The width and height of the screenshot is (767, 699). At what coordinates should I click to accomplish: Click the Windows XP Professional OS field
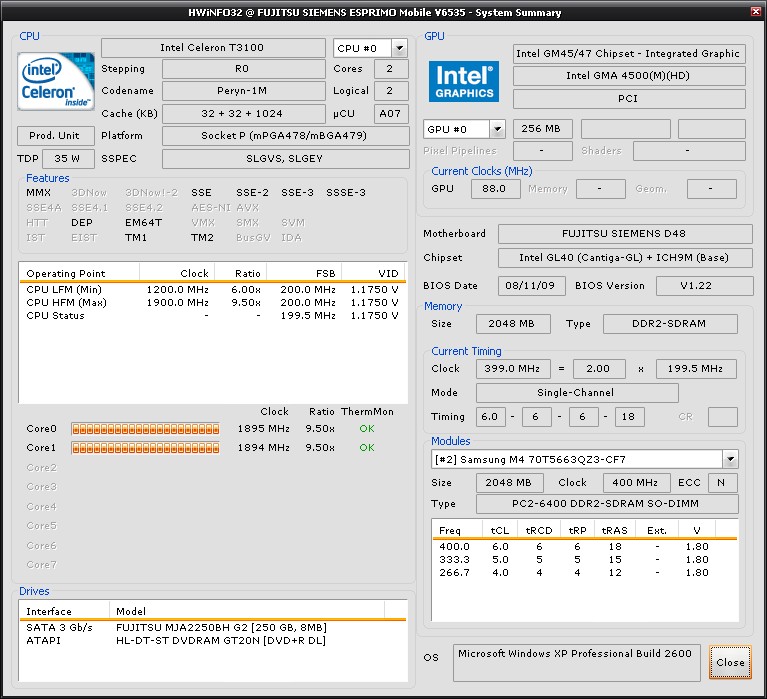(x=577, y=663)
